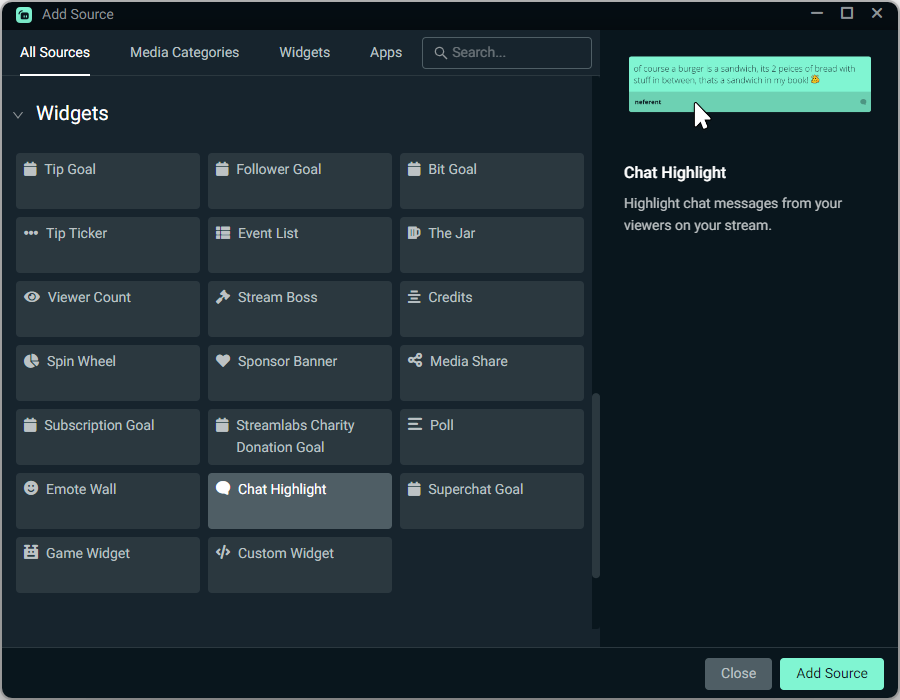The width and height of the screenshot is (900, 700).
Task: Click the Custom Widget code icon
Action: tap(222, 553)
